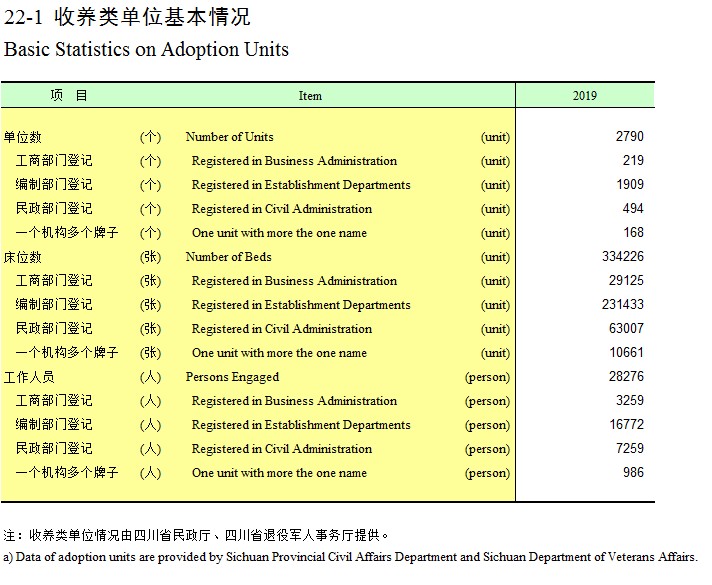Screen dimensions: 712x585
Task: Select the English footnote about Sichuan Provincial Civil Affairs
Action: [x=350, y=557]
